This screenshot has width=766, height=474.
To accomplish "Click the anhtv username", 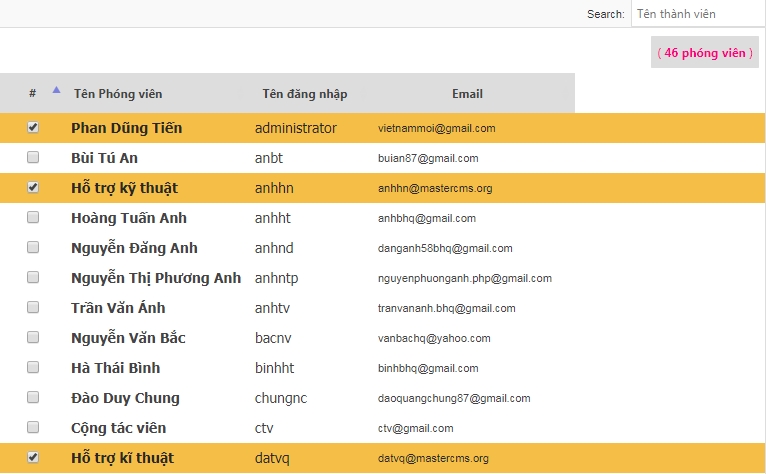I will click(x=272, y=308).
